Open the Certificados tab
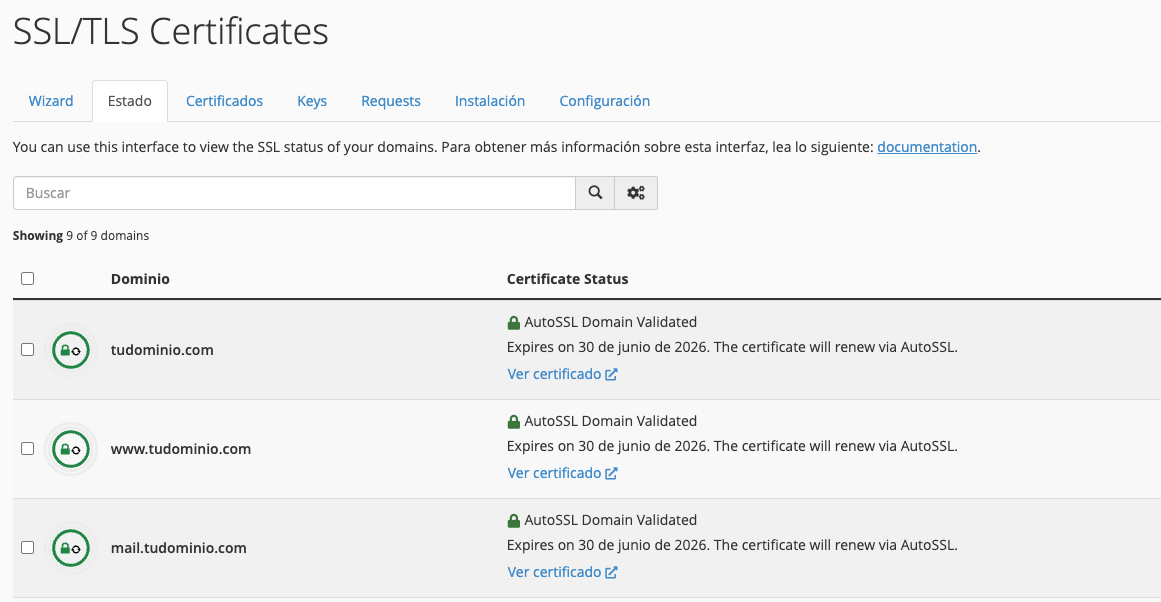The height and width of the screenshot is (602, 1161). click(x=224, y=101)
